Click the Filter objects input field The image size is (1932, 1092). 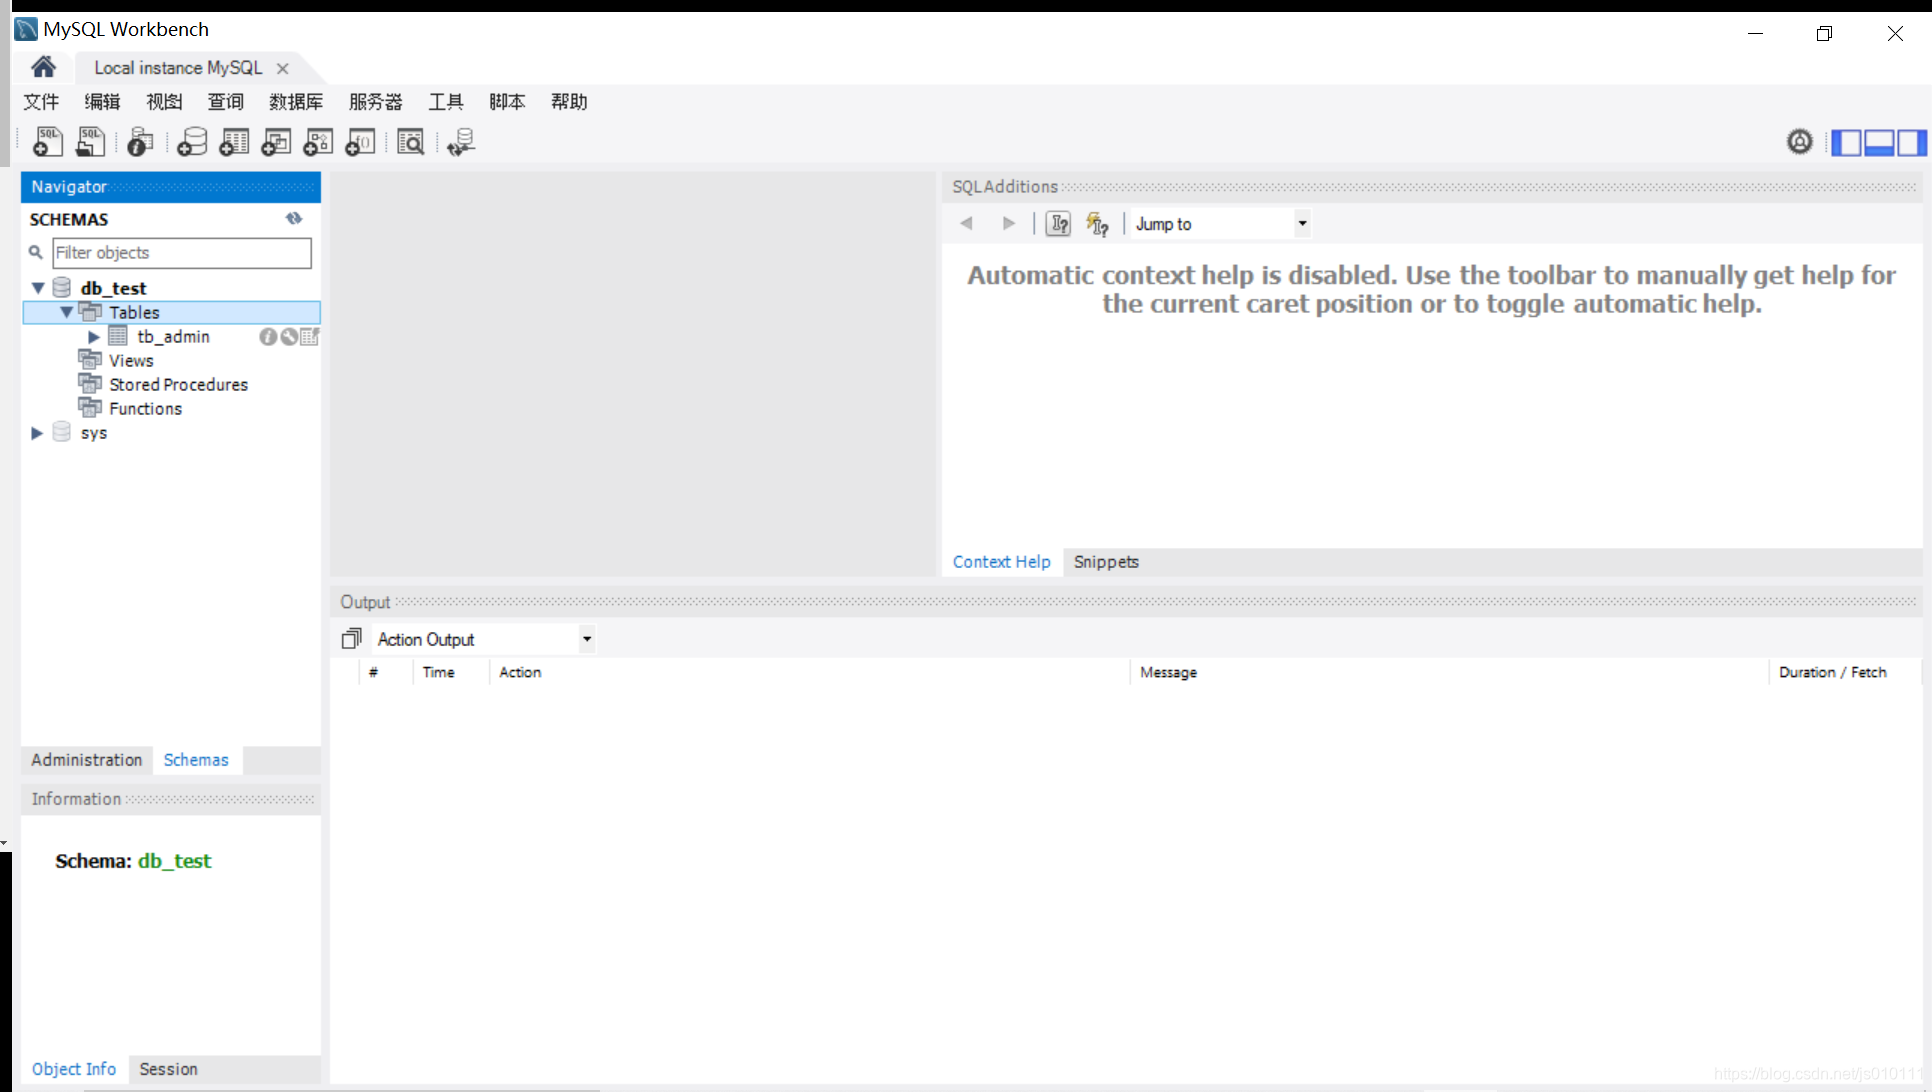tap(182, 252)
